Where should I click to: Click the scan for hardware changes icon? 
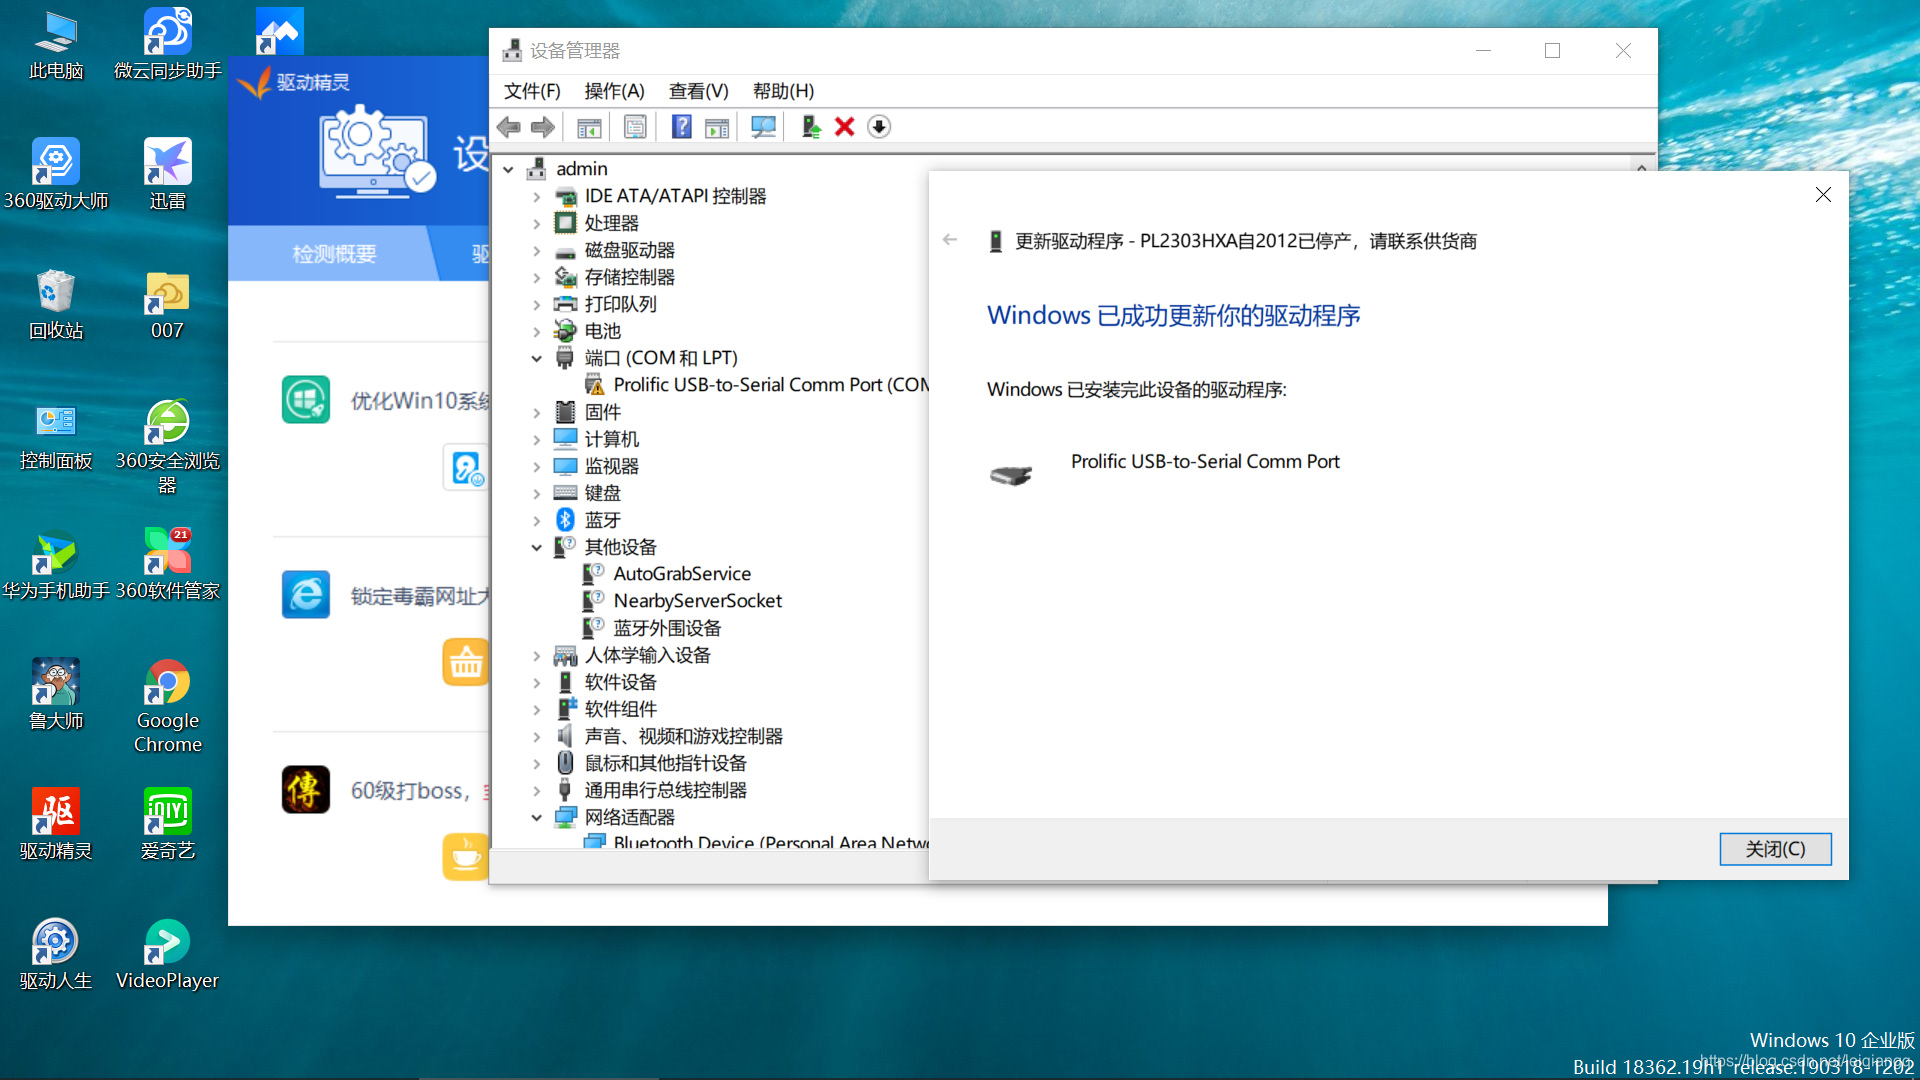[763, 127]
